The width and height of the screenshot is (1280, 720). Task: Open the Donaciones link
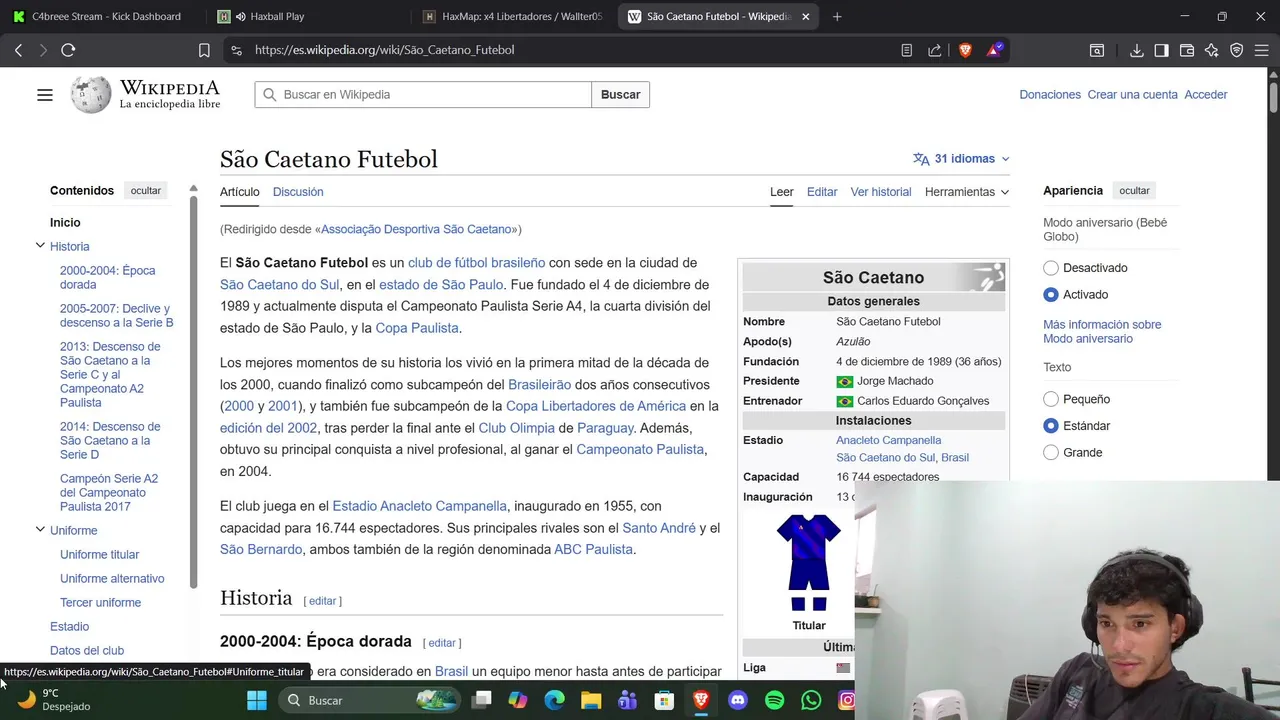1050,95
